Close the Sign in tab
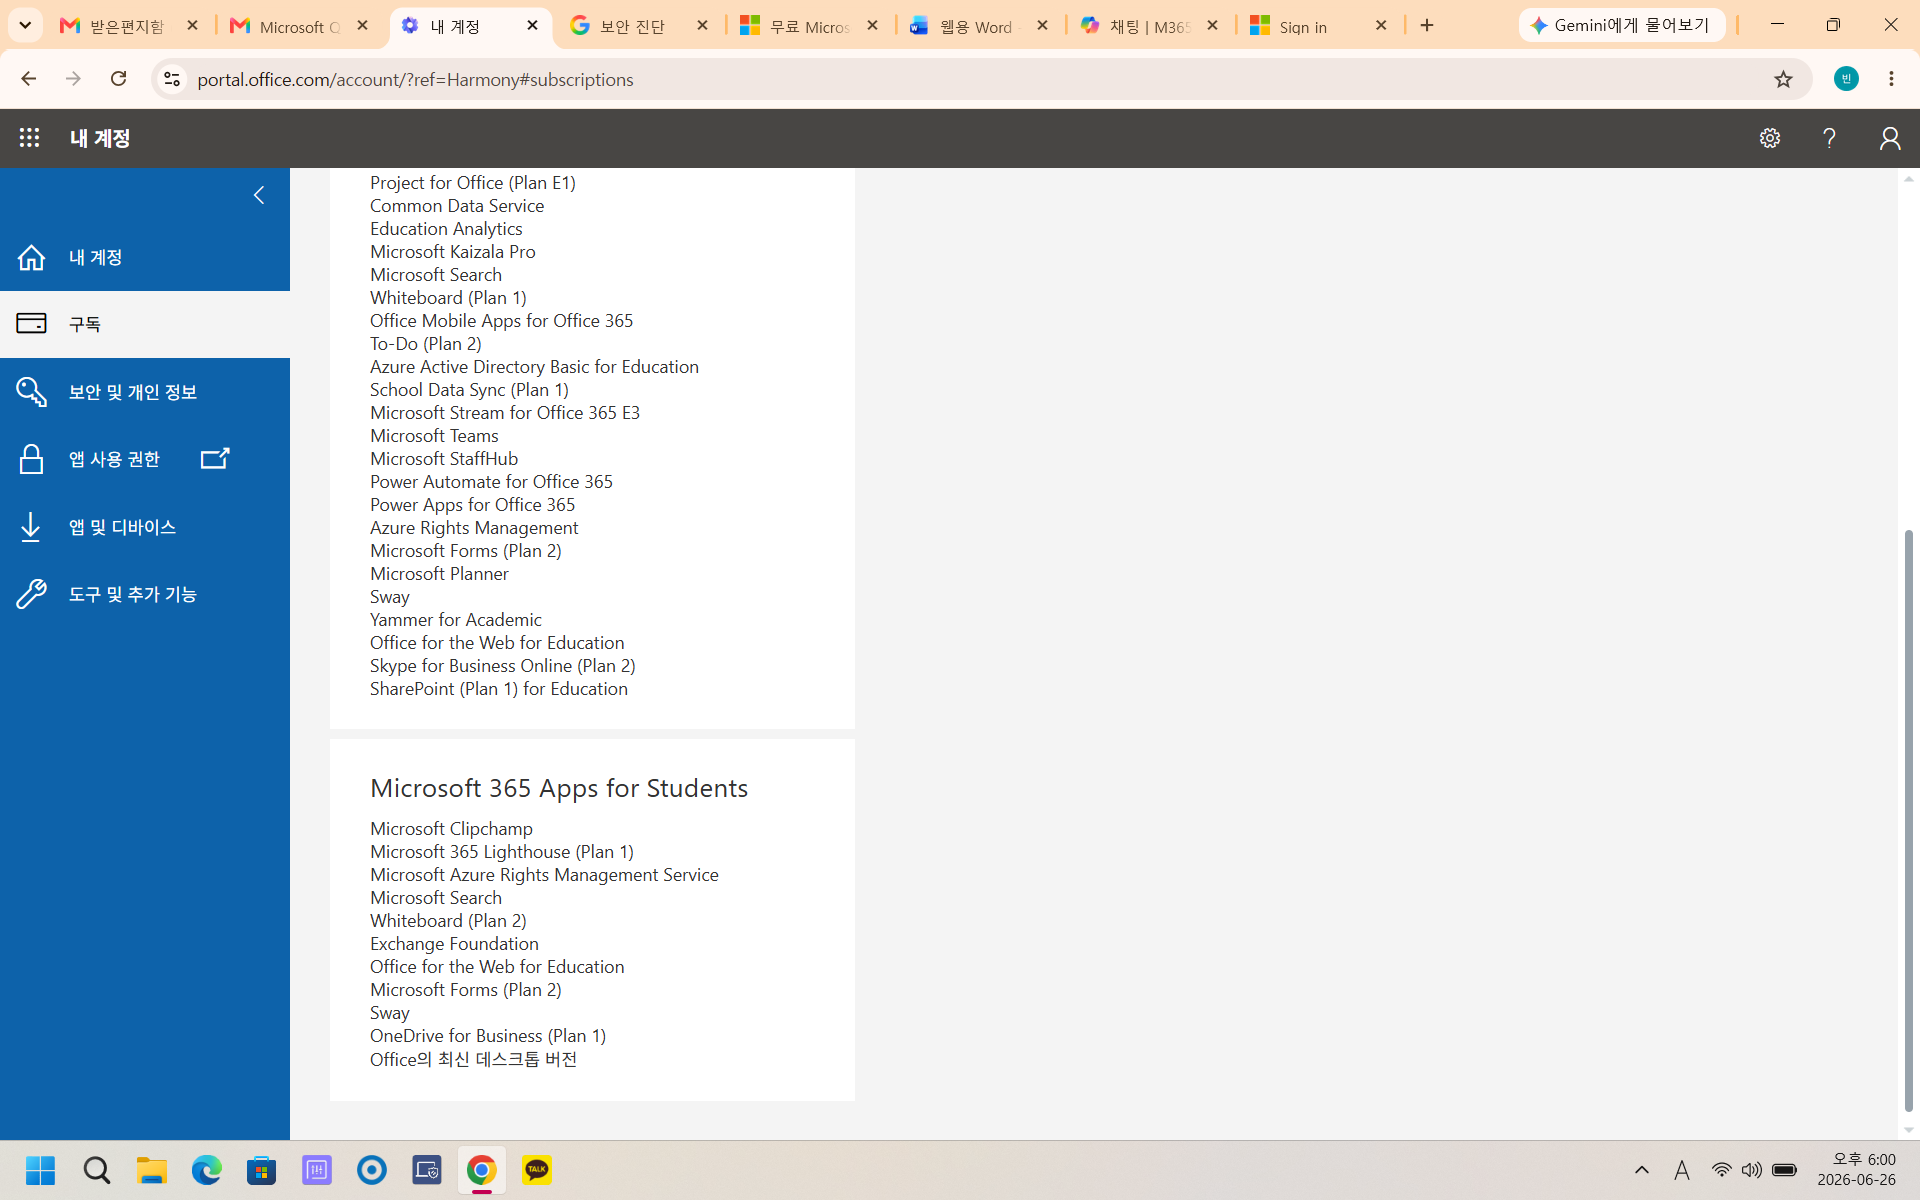This screenshot has width=1920, height=1200. point(1381,26)
